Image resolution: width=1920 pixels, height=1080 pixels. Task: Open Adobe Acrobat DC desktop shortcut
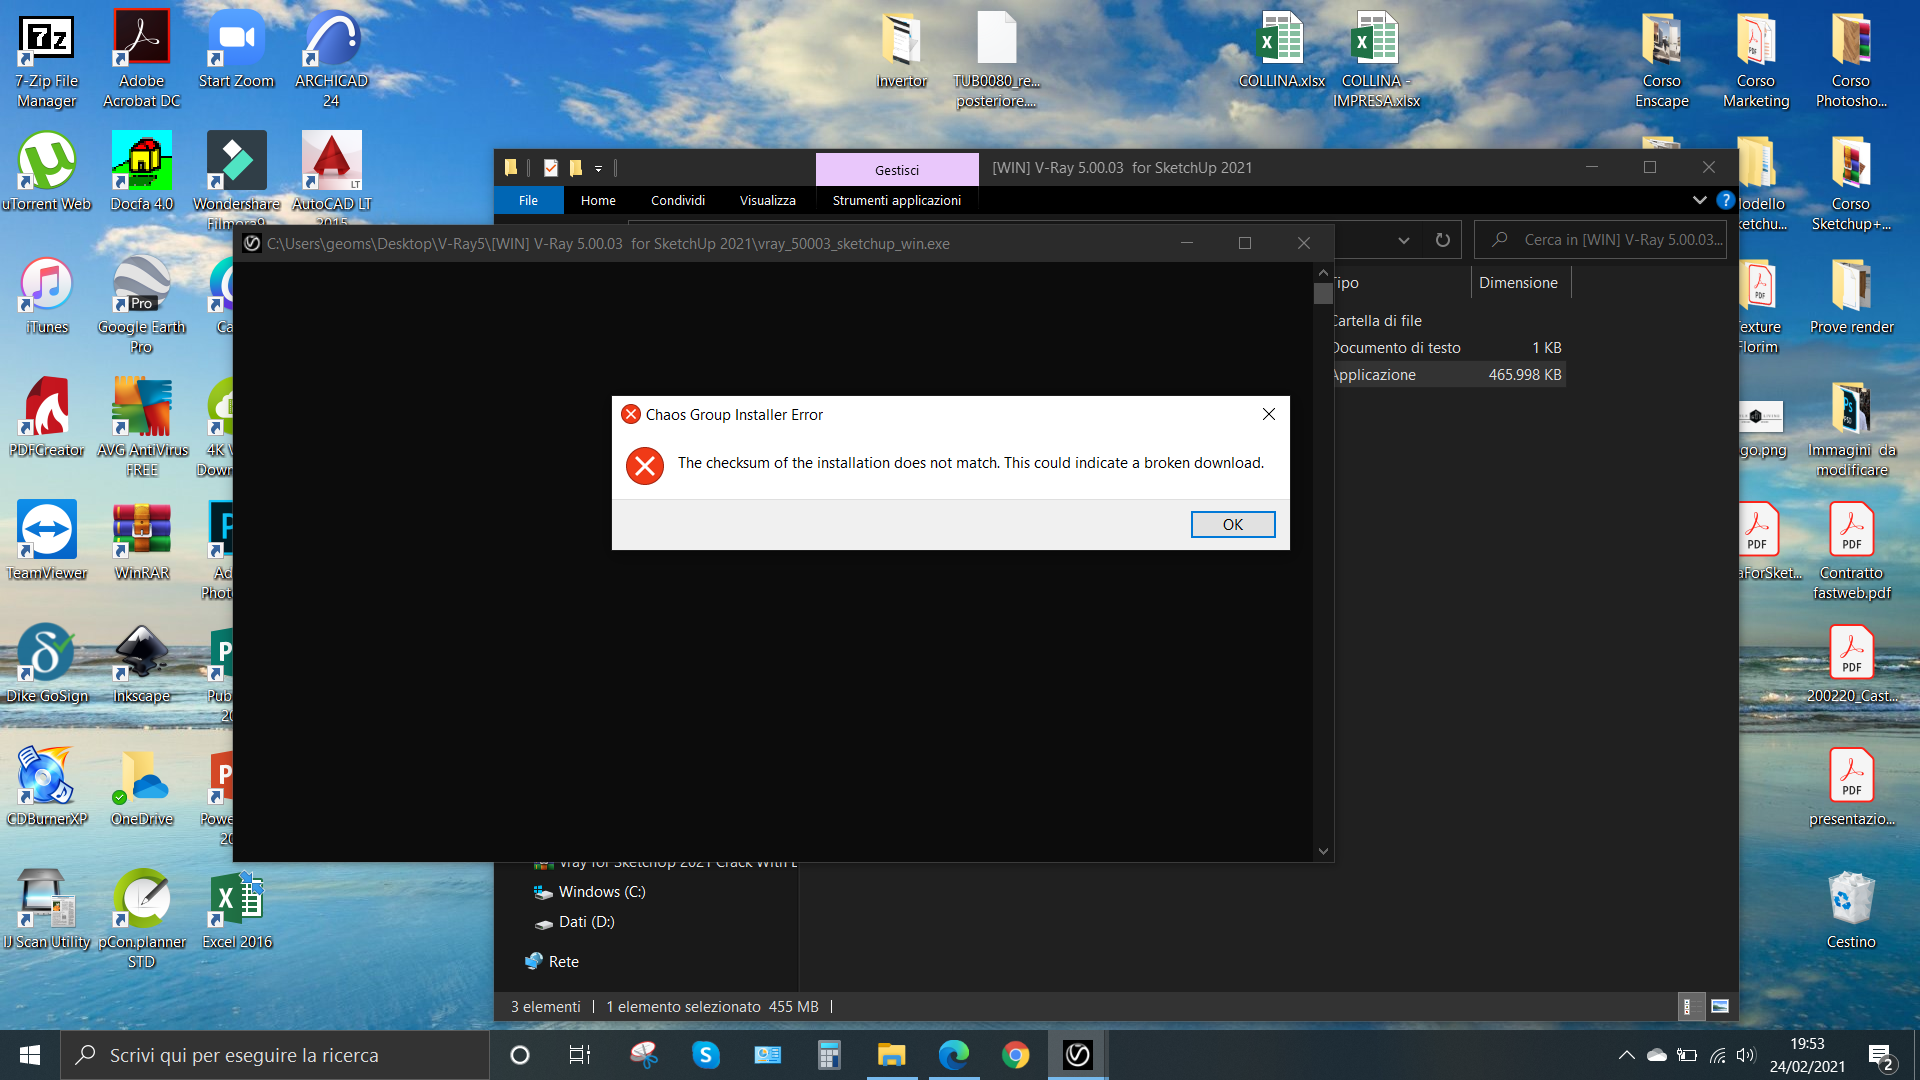pos(142,60)
